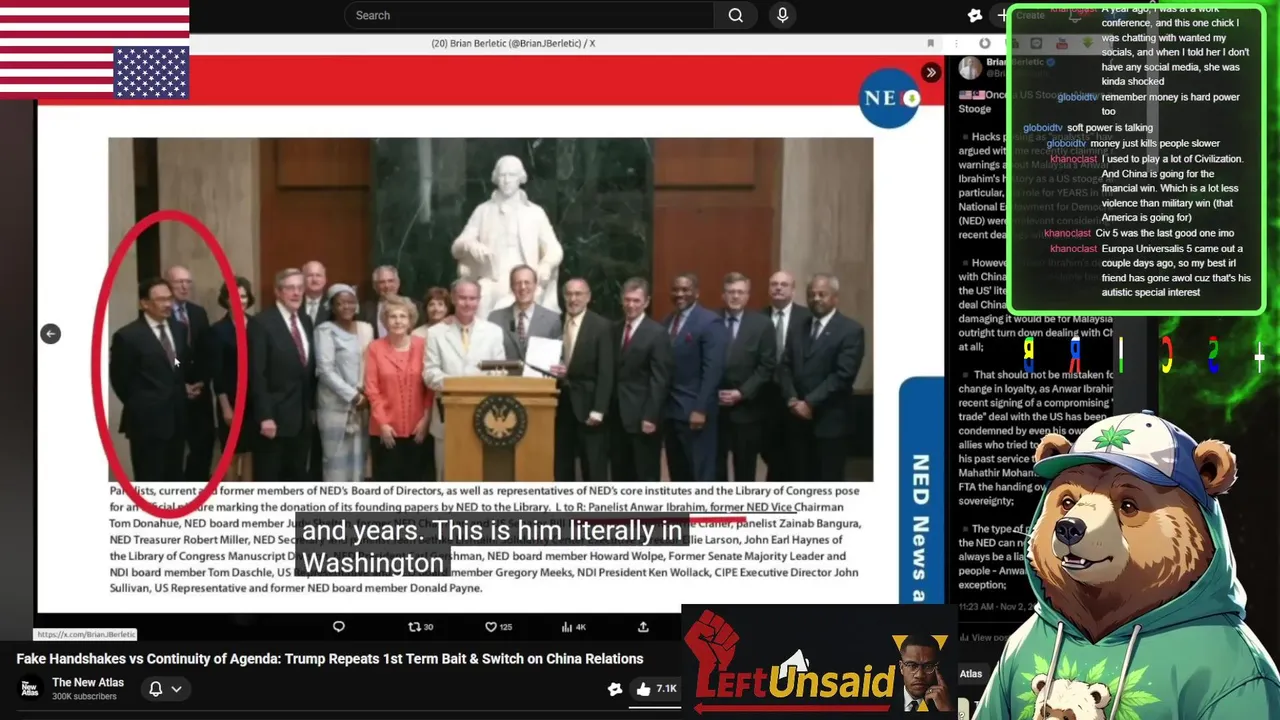Open Brian Berletic's profile avatar in tweet
Screen dimensions: 1280x720
tap(970, 67)
